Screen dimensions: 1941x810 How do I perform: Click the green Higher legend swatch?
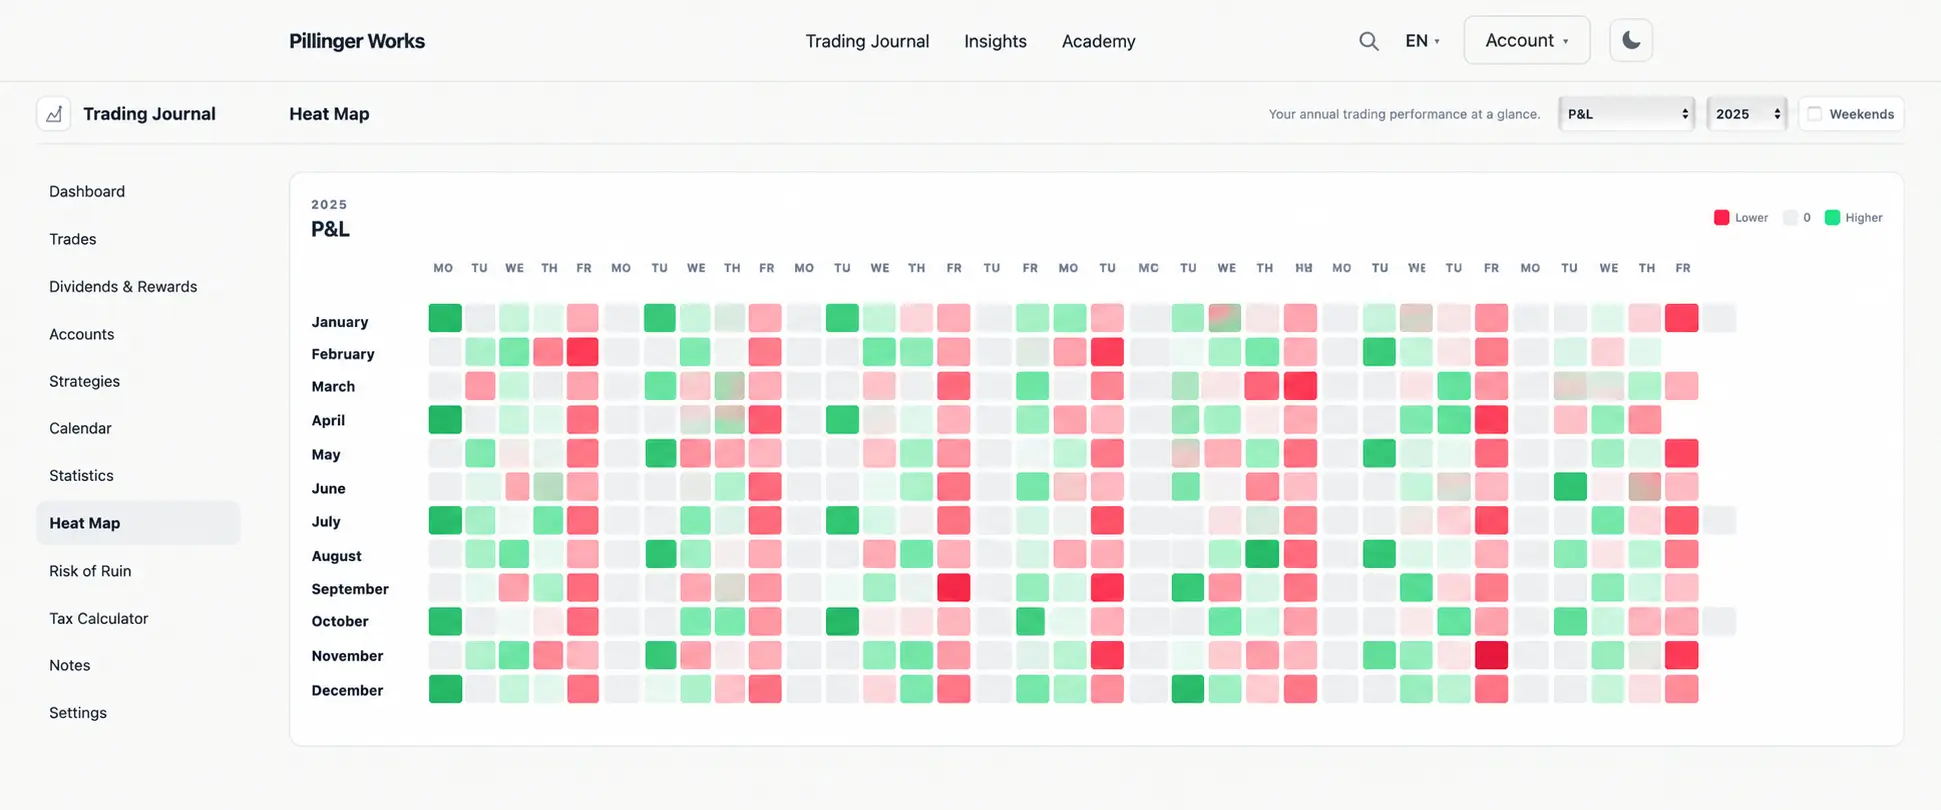tap(1832, 217)
